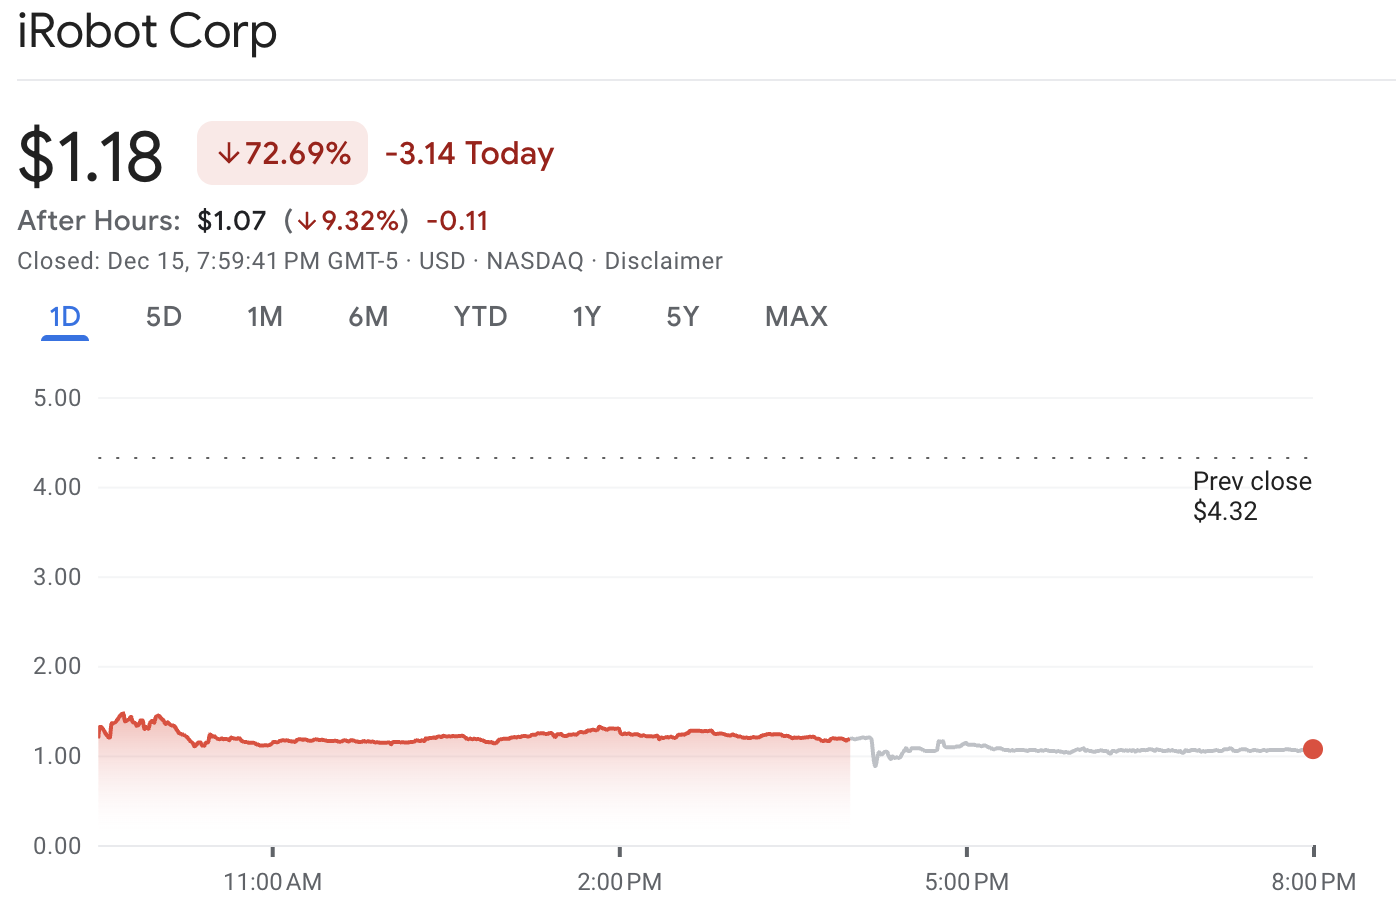View the 6M price history
This screenshot has width=1396, height=914.
click(368, 316)
